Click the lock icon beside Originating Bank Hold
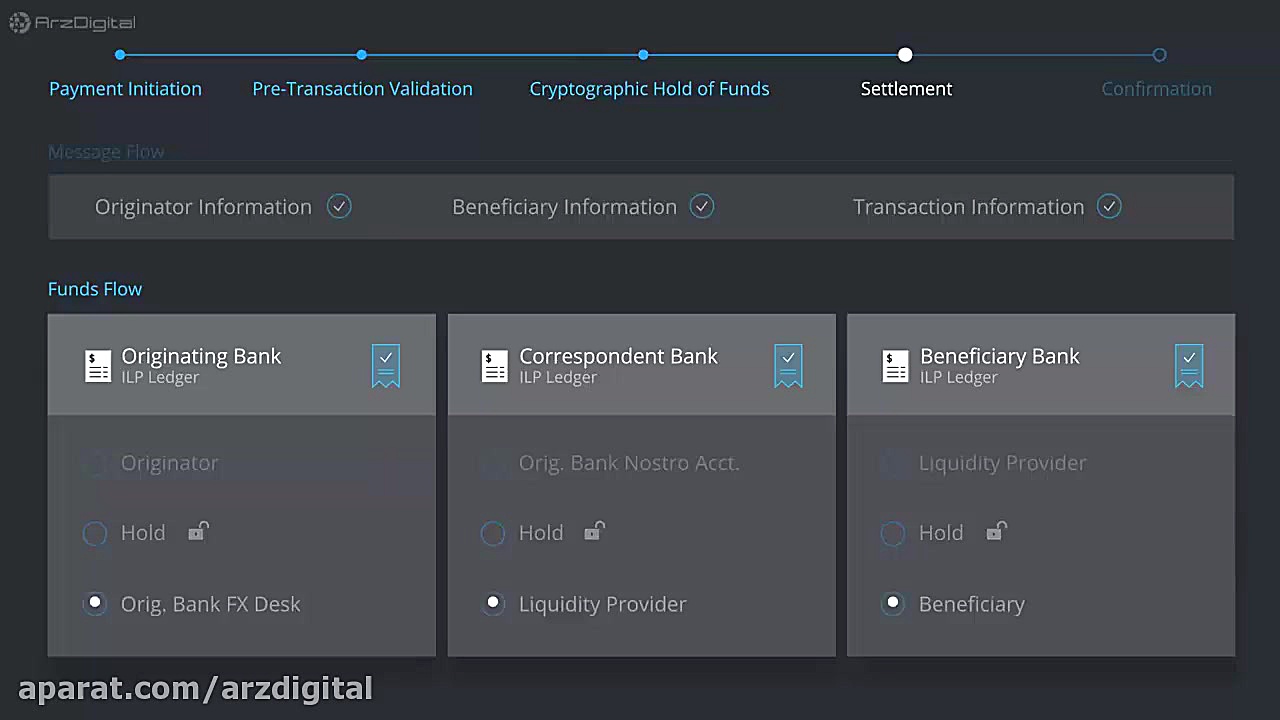 pos(198,531)
